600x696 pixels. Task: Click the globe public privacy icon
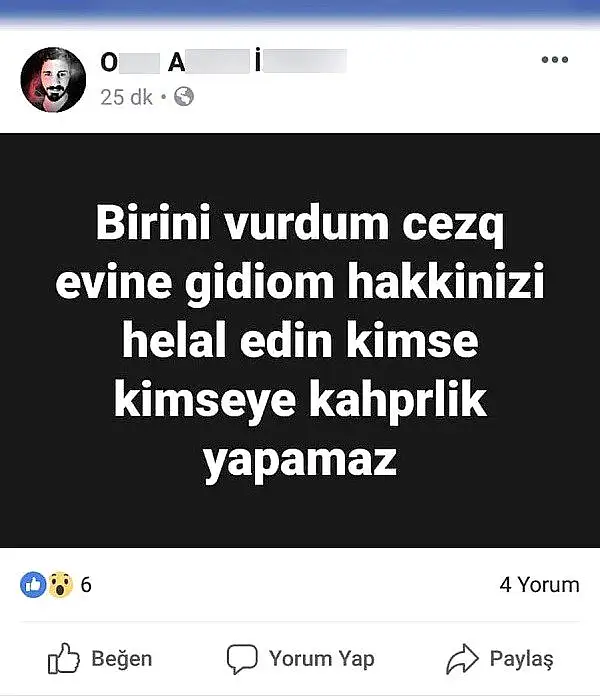[x=184, y=96]
